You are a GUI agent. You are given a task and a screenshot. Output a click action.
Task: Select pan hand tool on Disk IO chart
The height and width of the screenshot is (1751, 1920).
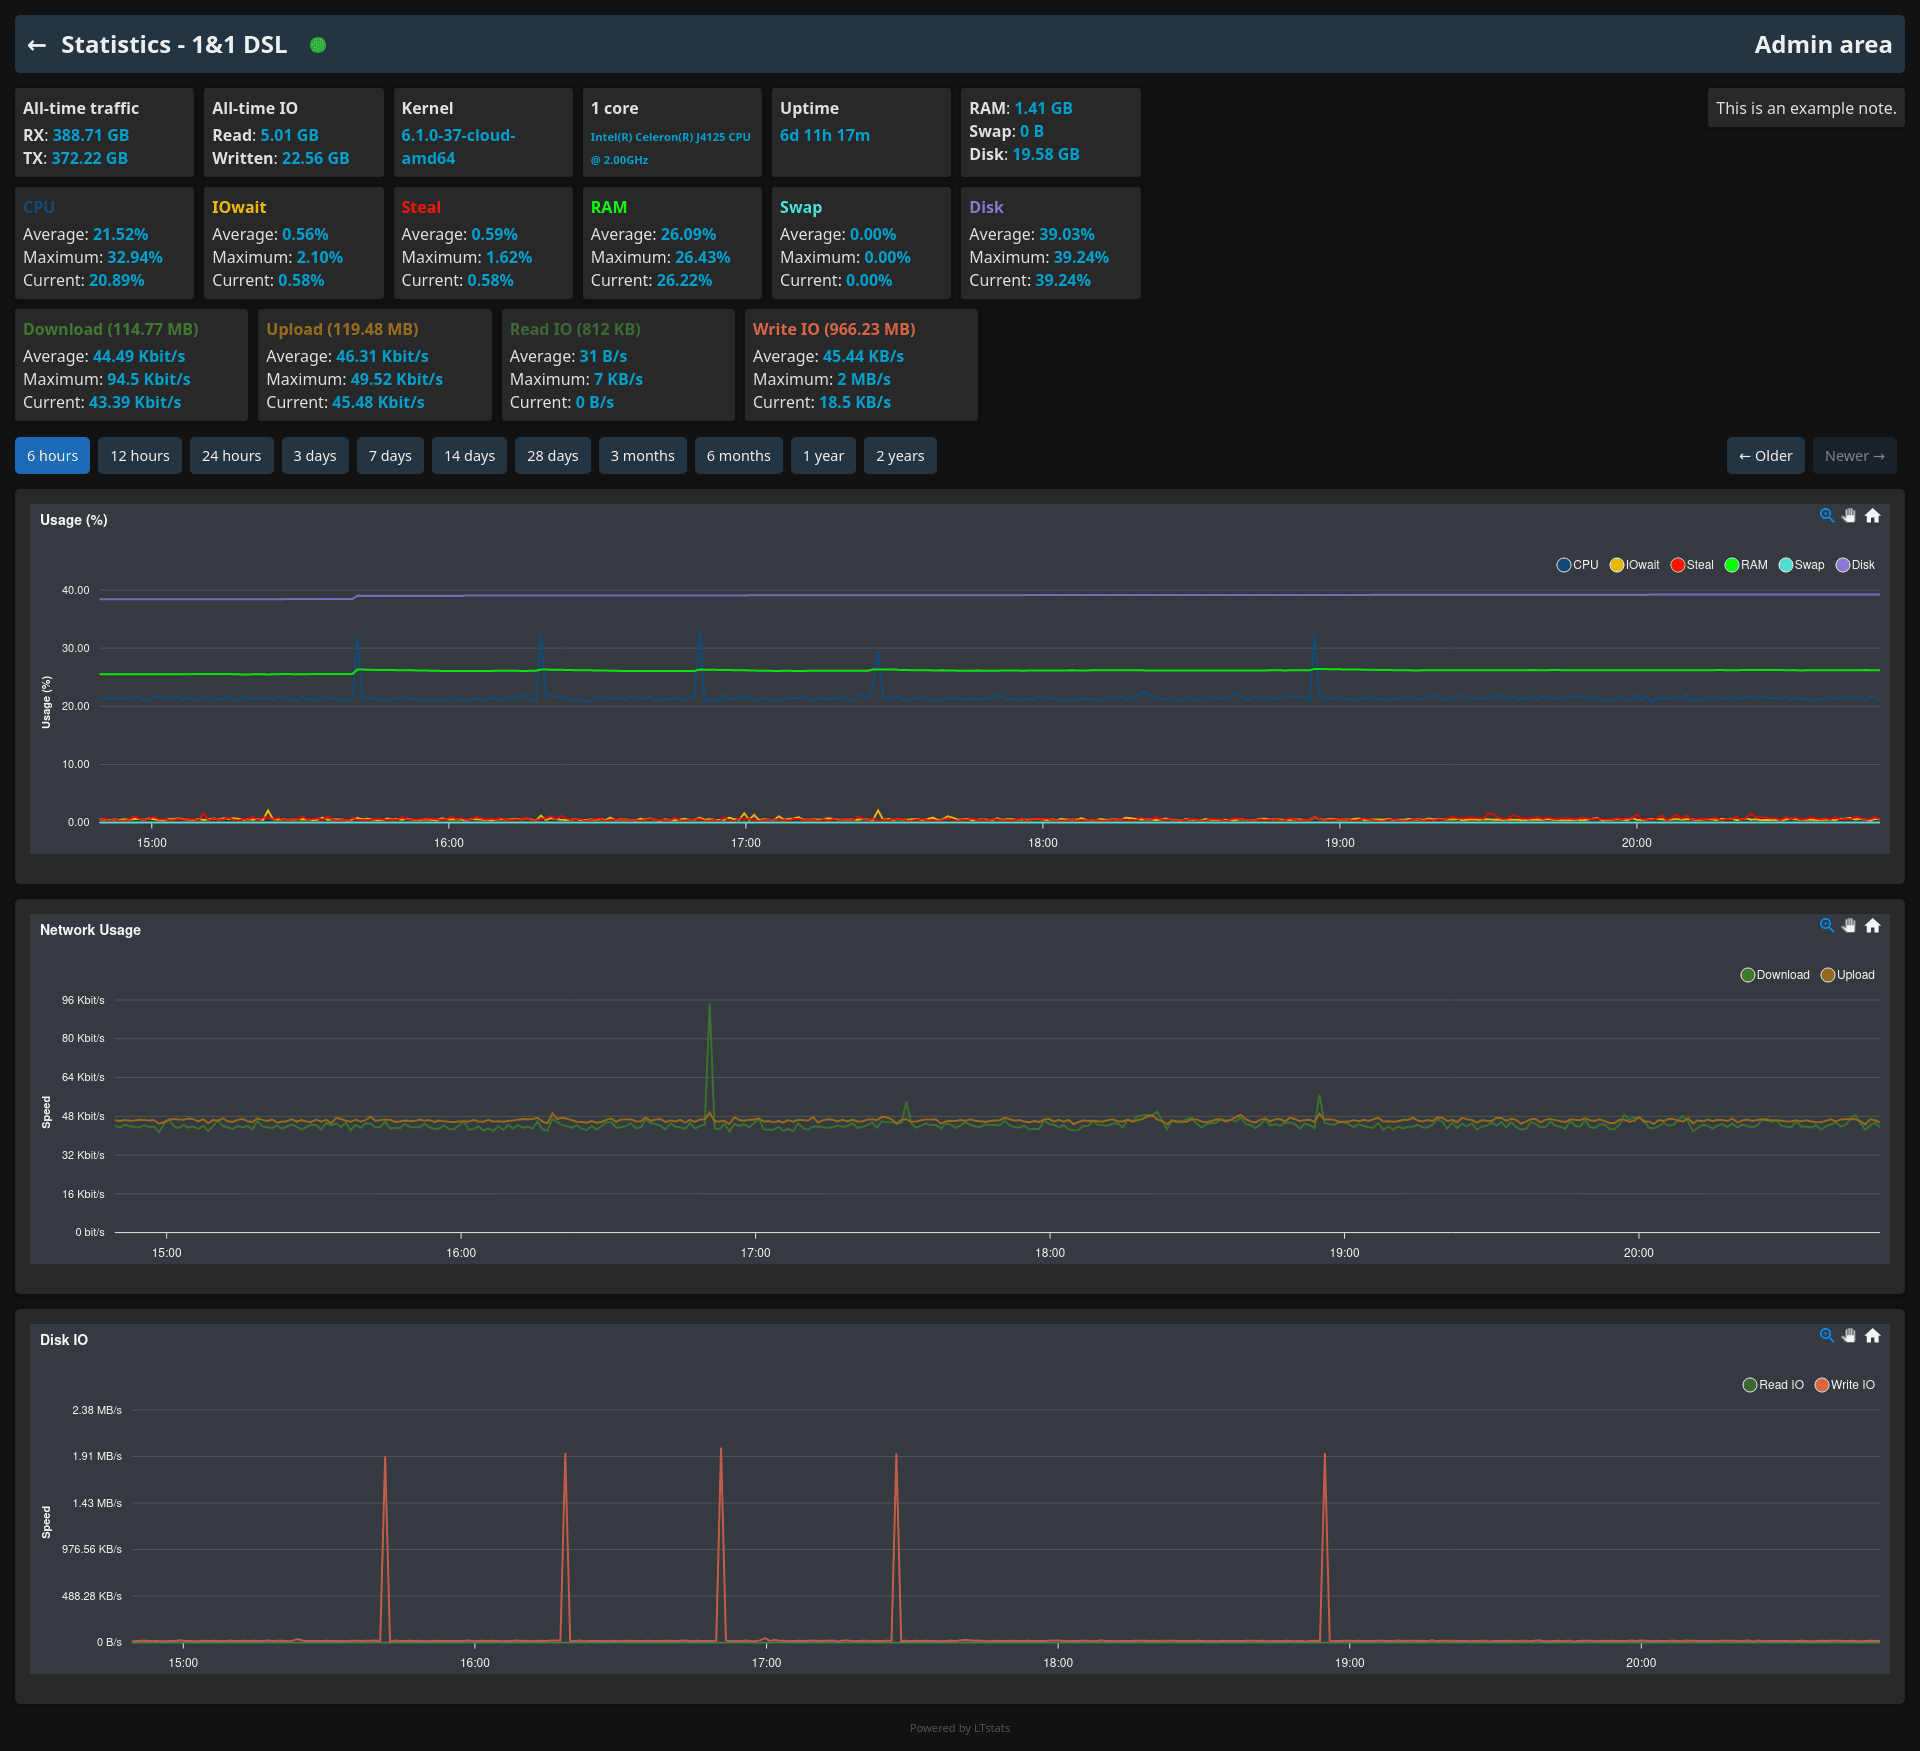[1849, 1336]
